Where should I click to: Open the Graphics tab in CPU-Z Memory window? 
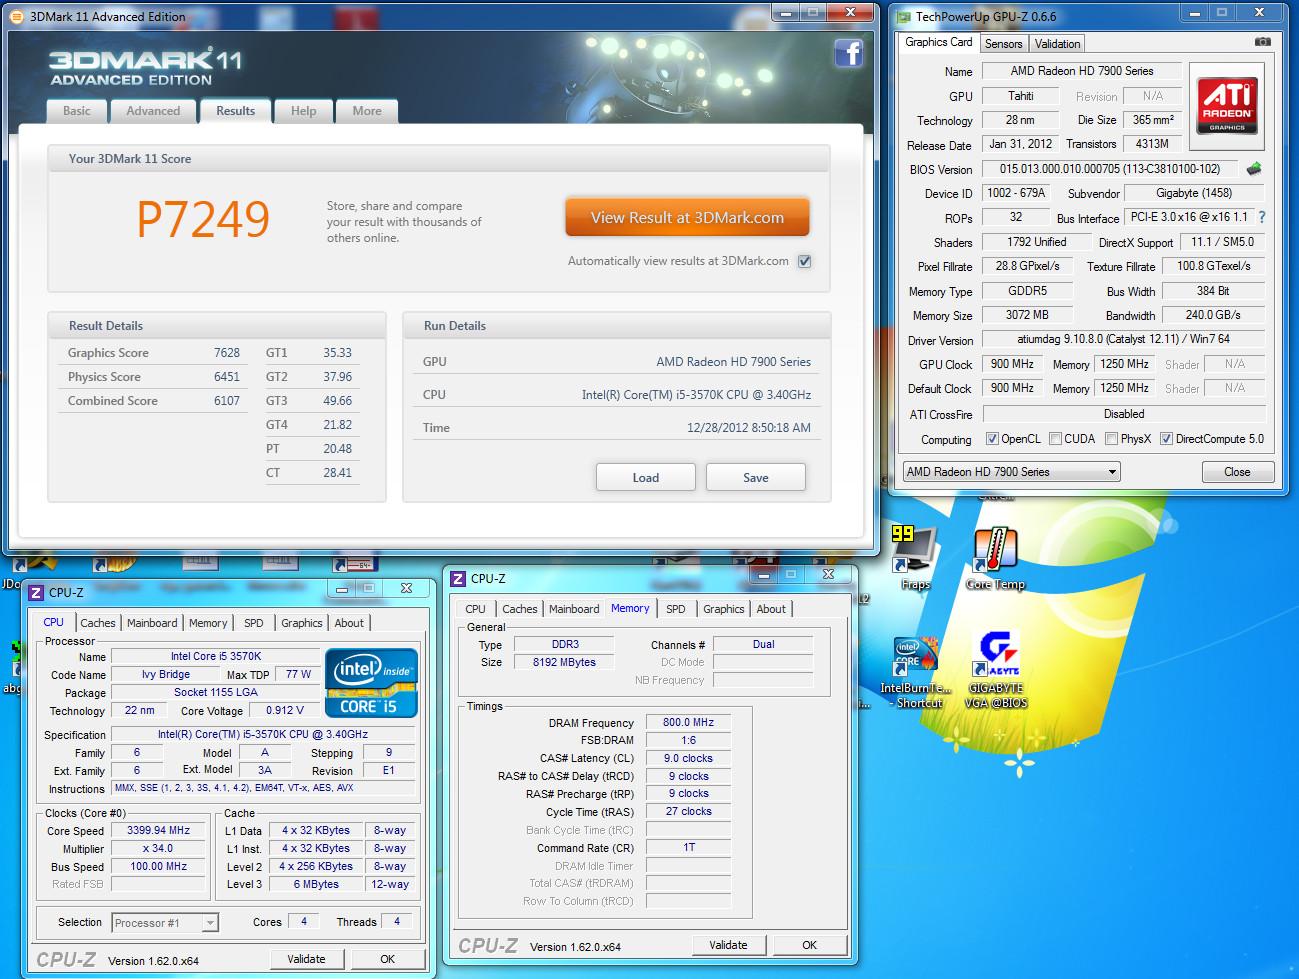[724, 609]
